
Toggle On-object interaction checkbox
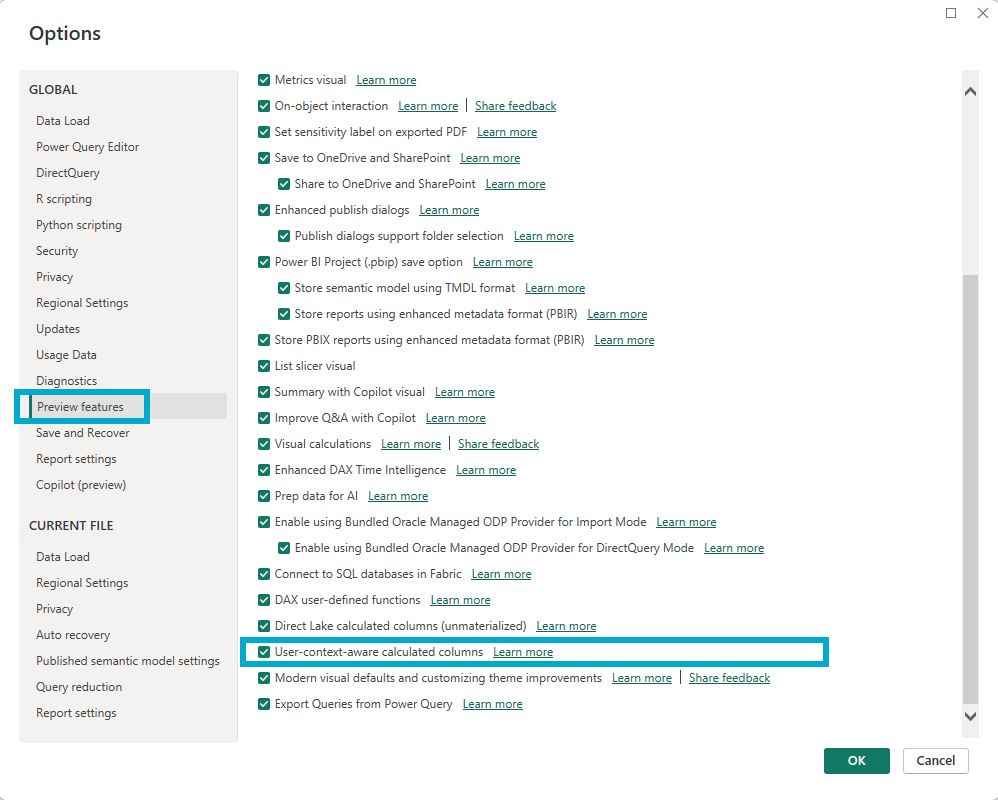[x=264, y=106]
